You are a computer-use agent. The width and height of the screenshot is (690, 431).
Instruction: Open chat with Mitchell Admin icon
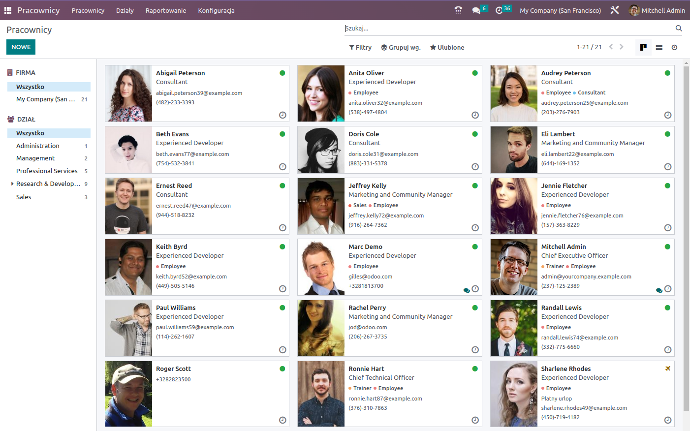click(659, 290)
